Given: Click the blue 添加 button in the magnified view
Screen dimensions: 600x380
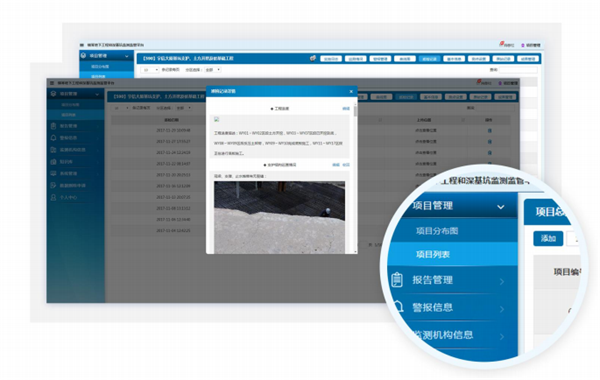Looking at the screenshot, I should point(548,238).
